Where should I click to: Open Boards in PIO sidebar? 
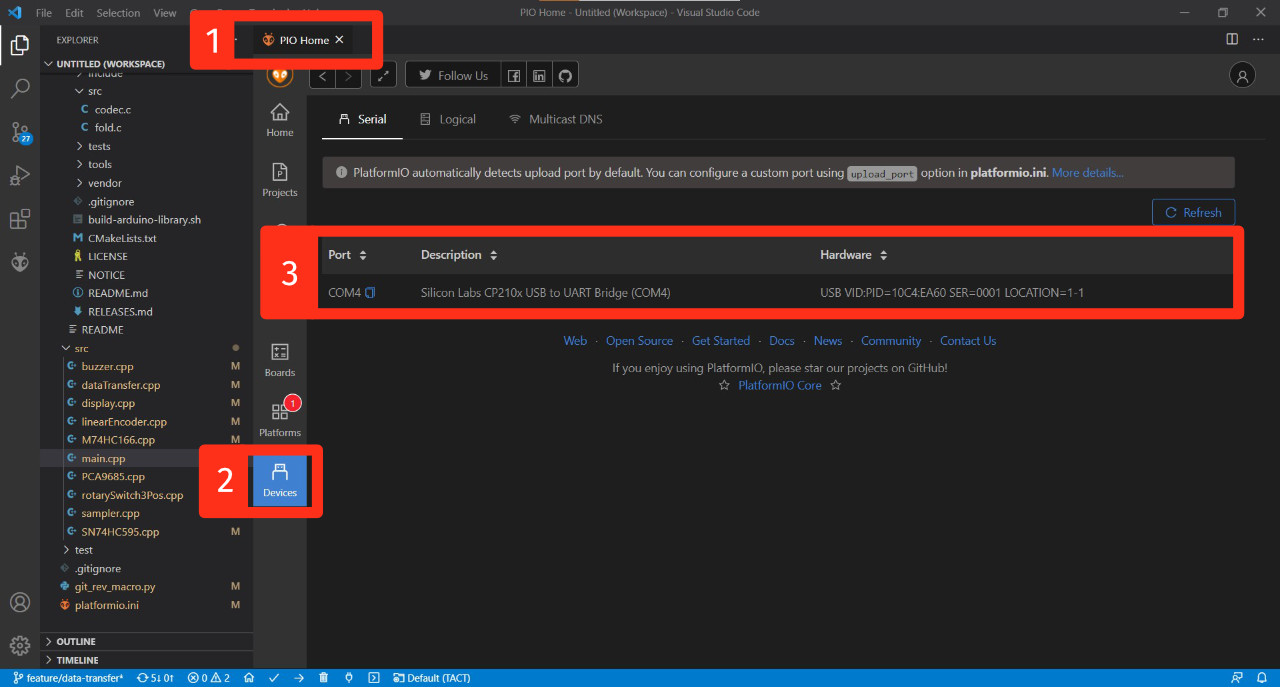coord(280,360)
